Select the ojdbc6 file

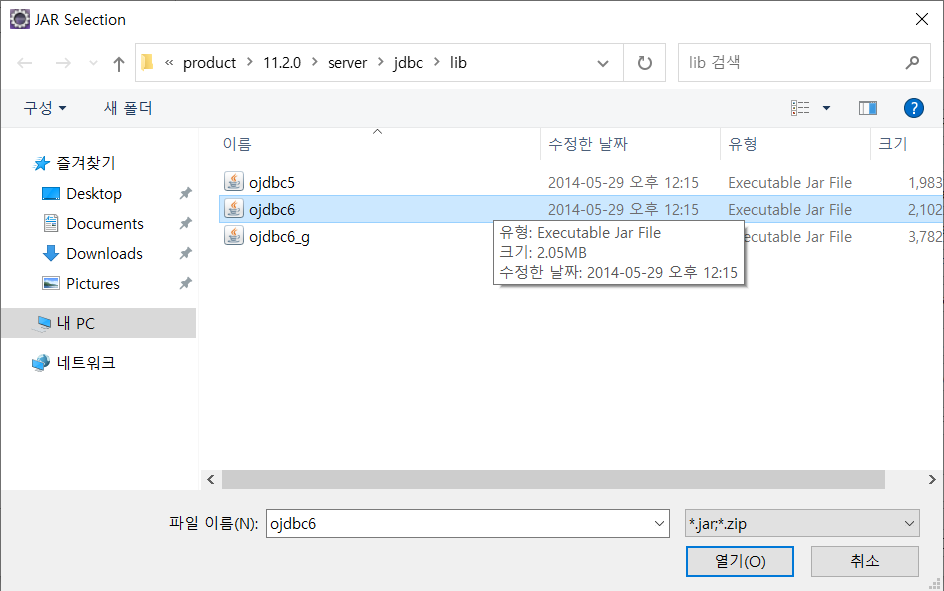(272, 209)
